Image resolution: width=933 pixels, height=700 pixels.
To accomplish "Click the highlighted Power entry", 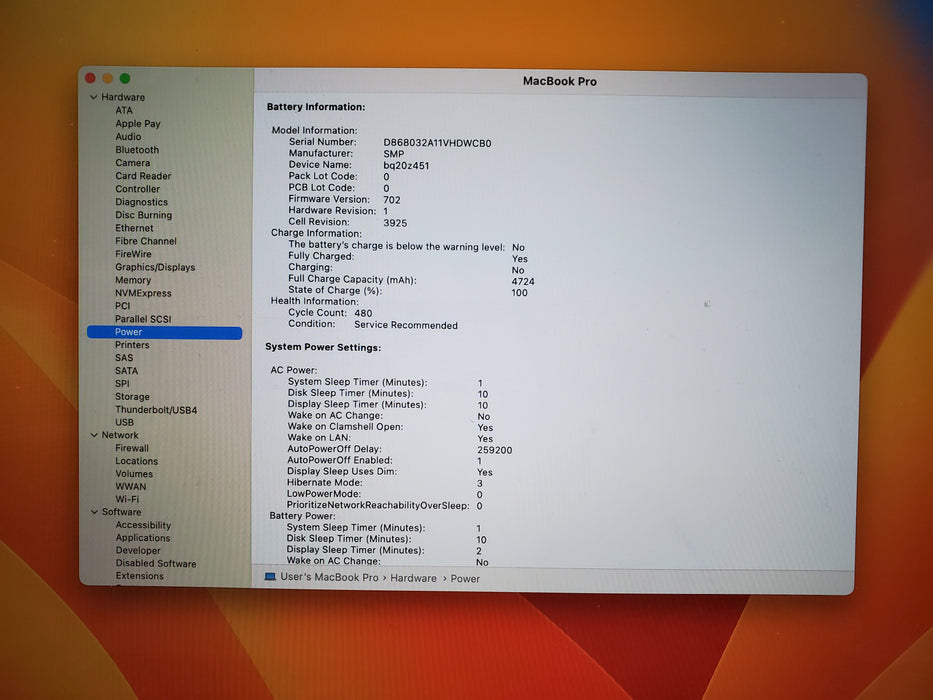I will [x=164, y=332].
